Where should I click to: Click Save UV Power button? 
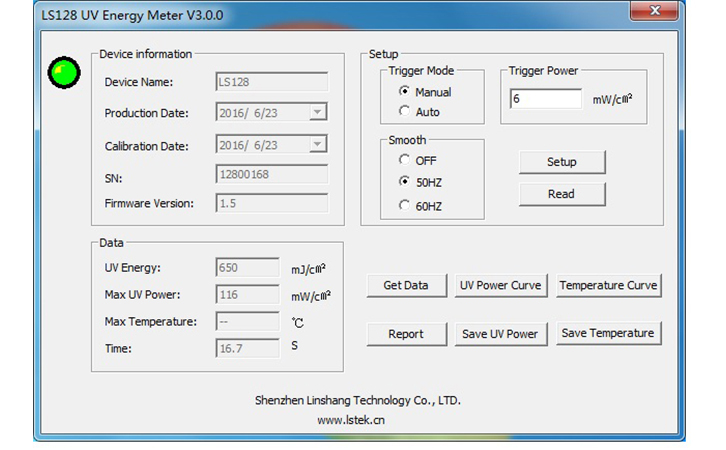click(x=500, y=334)
